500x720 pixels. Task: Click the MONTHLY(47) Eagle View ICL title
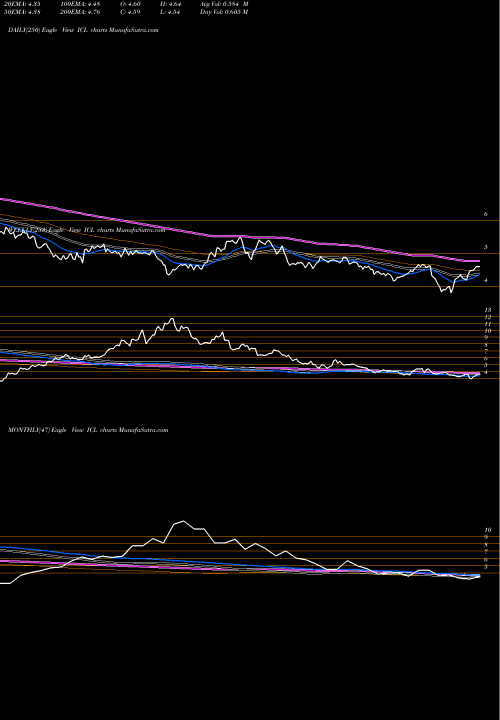pyautogui.click(x=88, y=430)
